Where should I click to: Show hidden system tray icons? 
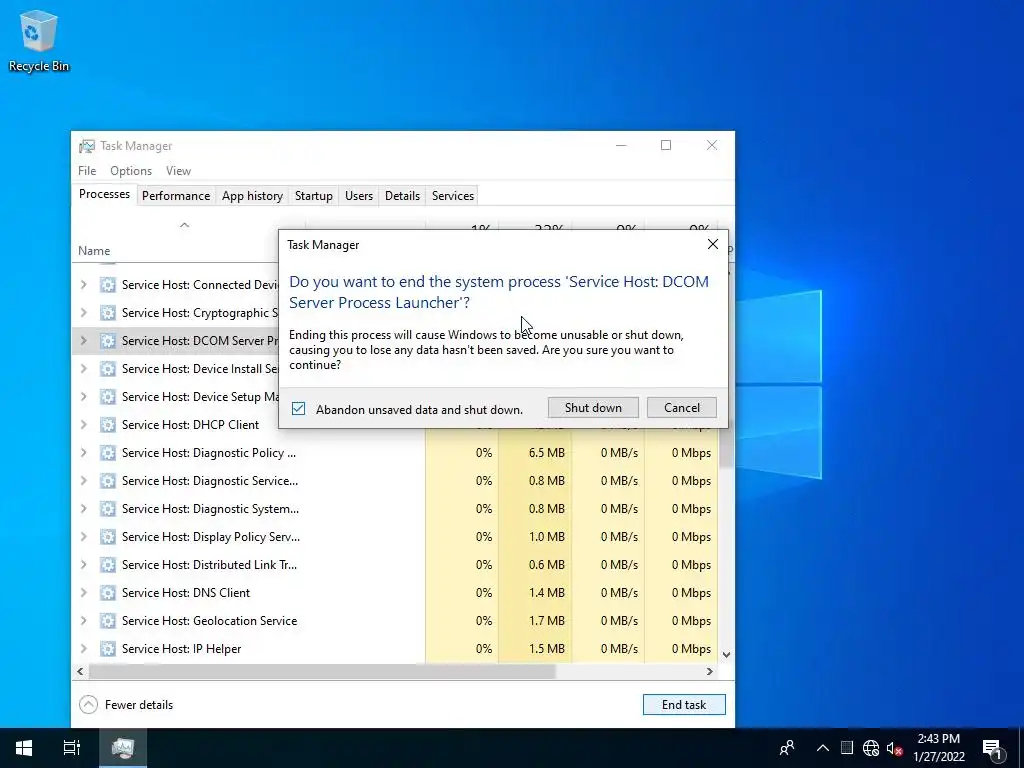pyautogui.click(x=823, y=748)
